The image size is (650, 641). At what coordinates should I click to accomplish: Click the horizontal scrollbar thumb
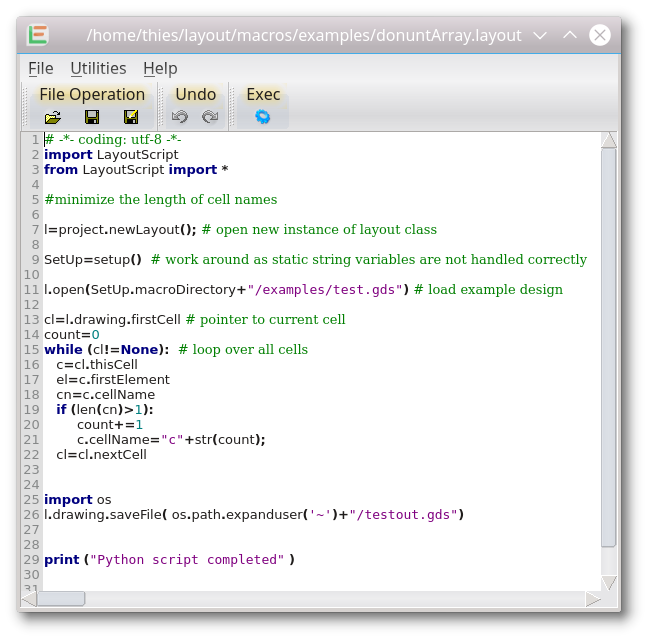(x=61, y=599)
